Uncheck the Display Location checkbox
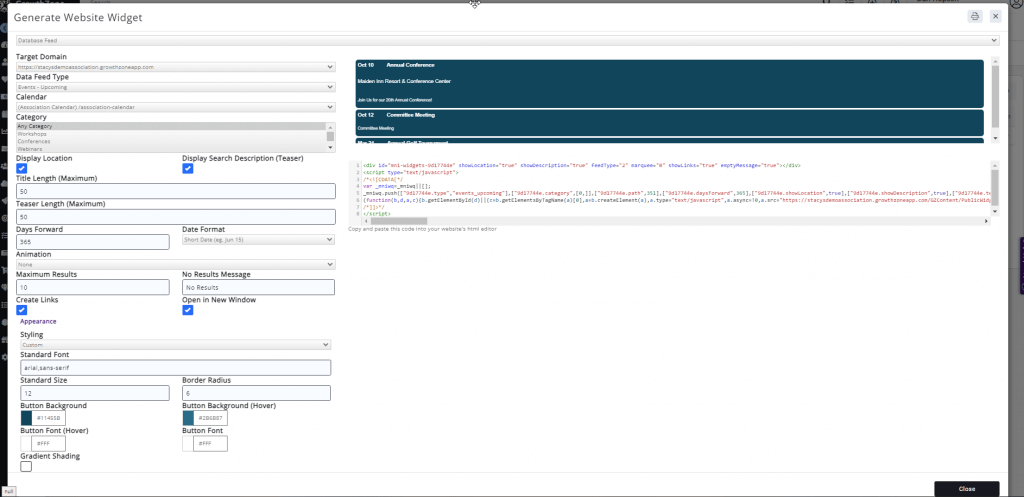 point(22,168)
